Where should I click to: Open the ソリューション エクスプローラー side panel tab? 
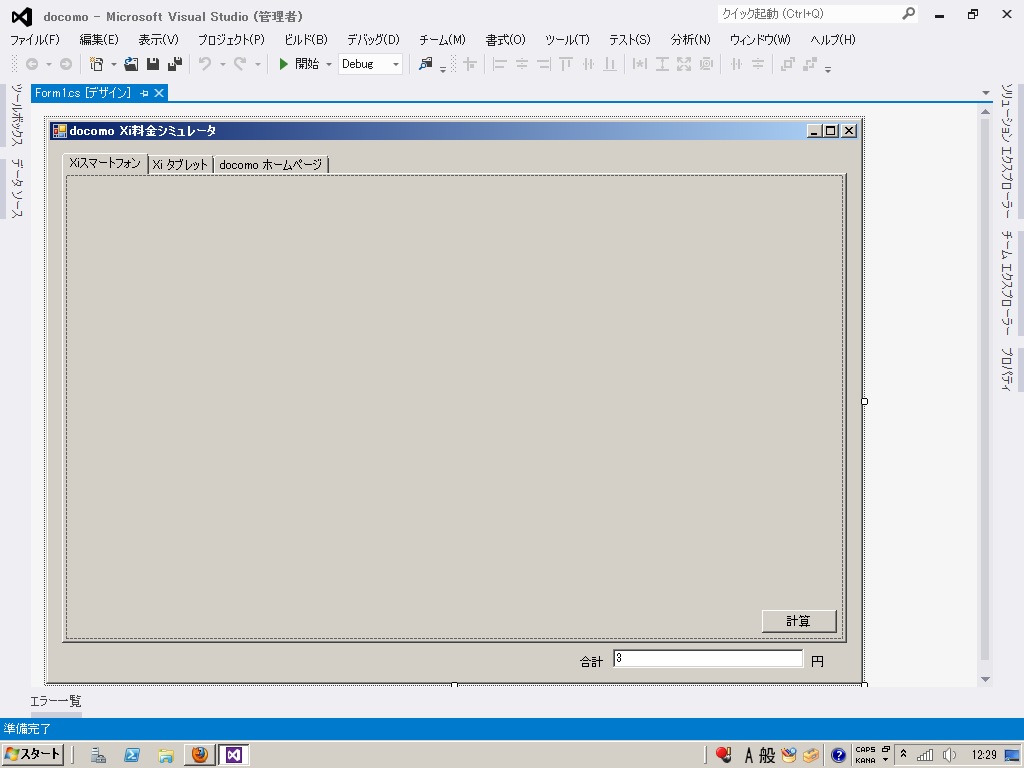coord(1007,151)
